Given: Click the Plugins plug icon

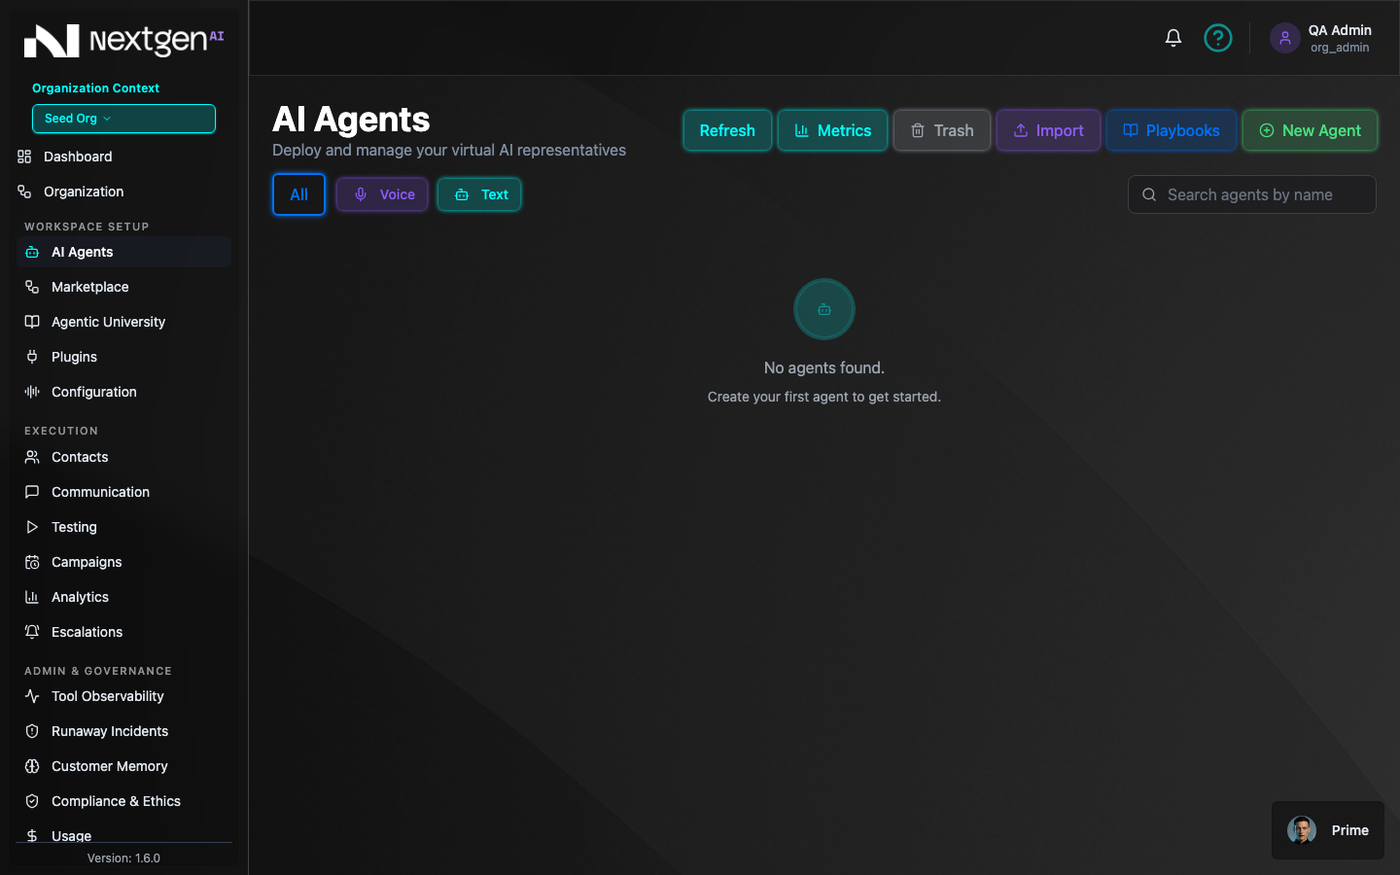Looking at the screenshot, I should point(32,357).
